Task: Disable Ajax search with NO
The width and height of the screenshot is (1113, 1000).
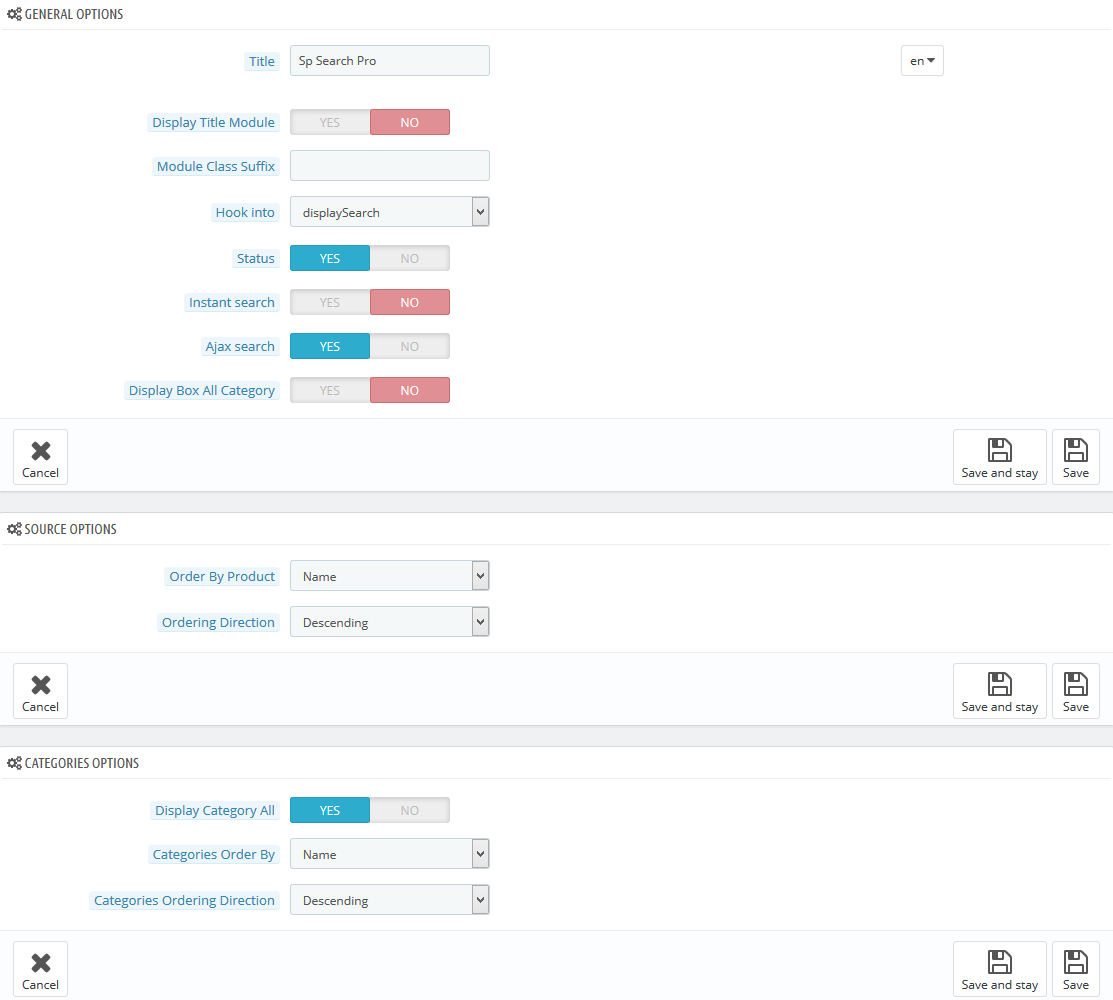Action: [410, 346]
